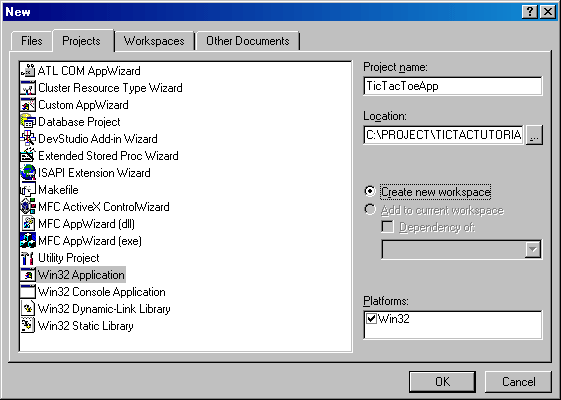
Task: Select the ATL COM AppWizard icon
Action: [x=28, y=71]
